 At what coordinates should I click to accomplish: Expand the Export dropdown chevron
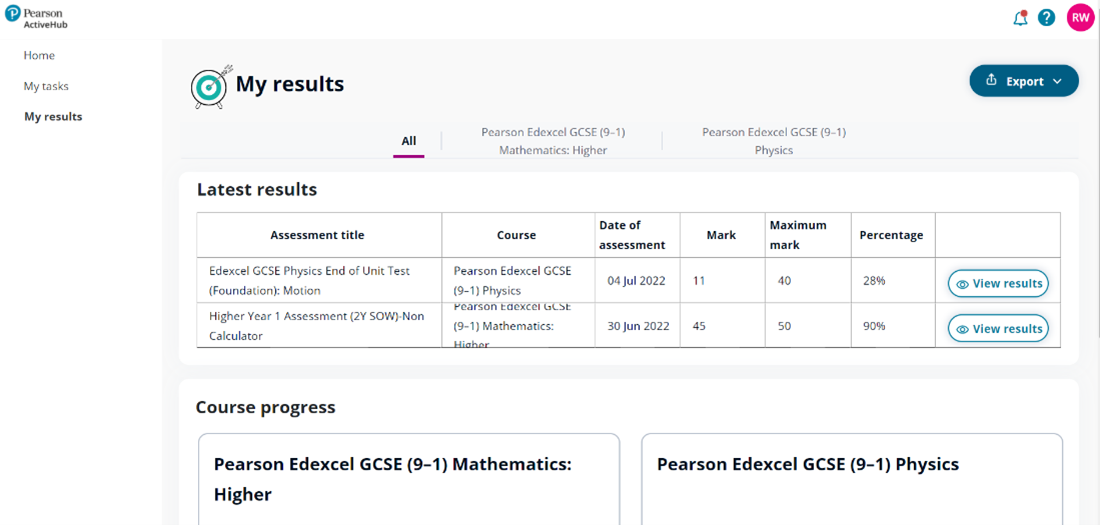pyautogui.click(x=1058, y=82)
